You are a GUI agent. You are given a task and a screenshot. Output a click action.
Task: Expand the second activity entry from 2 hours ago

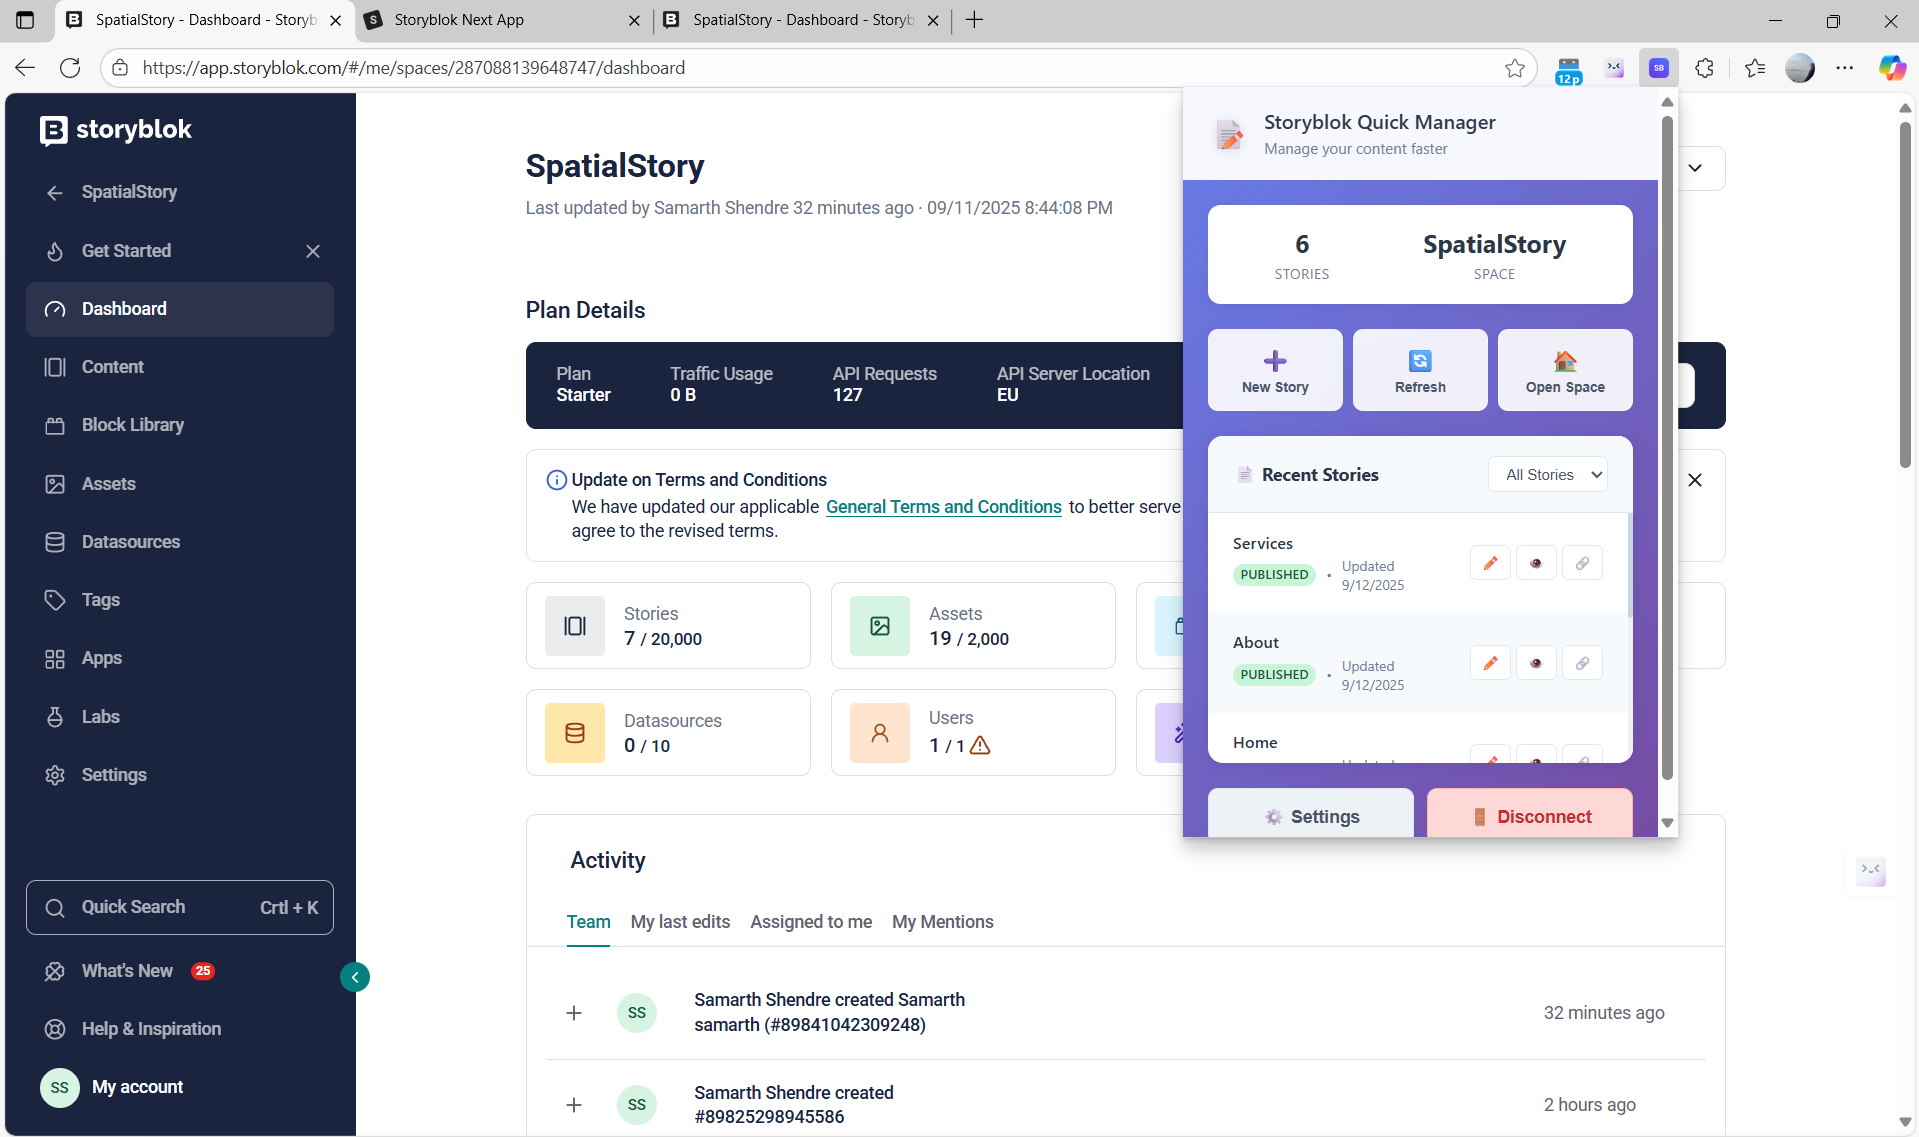(x=574, y=1105)
